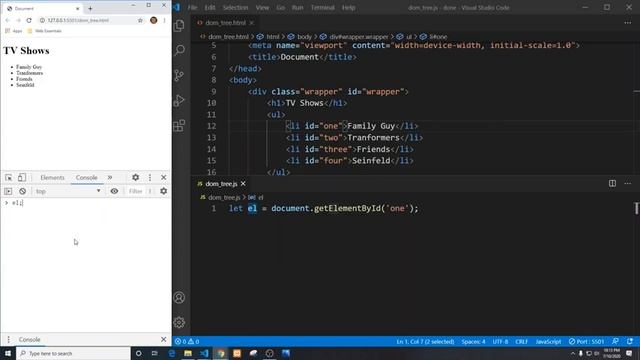Bookmark this page with the star icon

pyautogui.click(x=140, y=20)
